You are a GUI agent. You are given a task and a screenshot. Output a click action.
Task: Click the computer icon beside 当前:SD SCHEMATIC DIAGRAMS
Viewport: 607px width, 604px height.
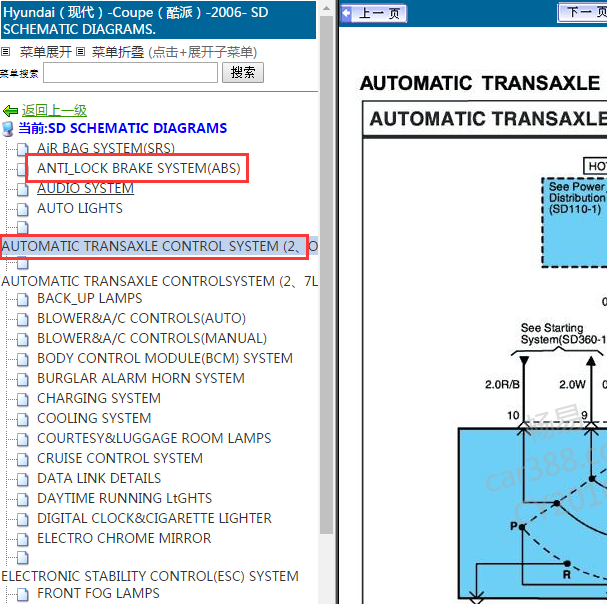point(8,129)
